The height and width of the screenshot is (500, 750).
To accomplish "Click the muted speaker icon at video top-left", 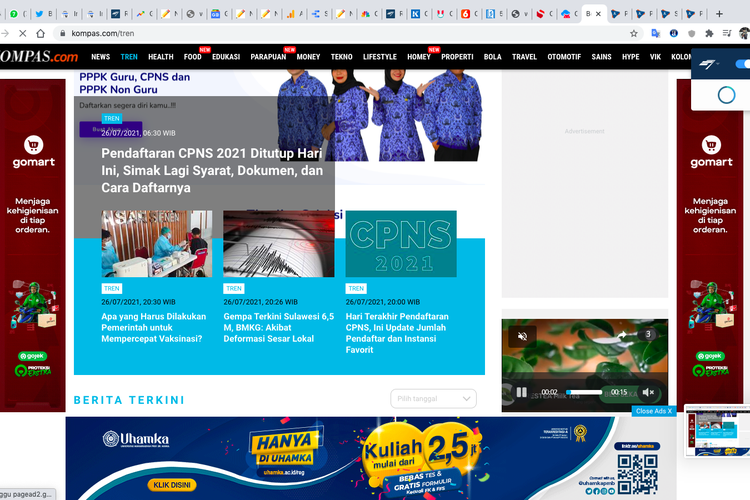I will (521, 336).
